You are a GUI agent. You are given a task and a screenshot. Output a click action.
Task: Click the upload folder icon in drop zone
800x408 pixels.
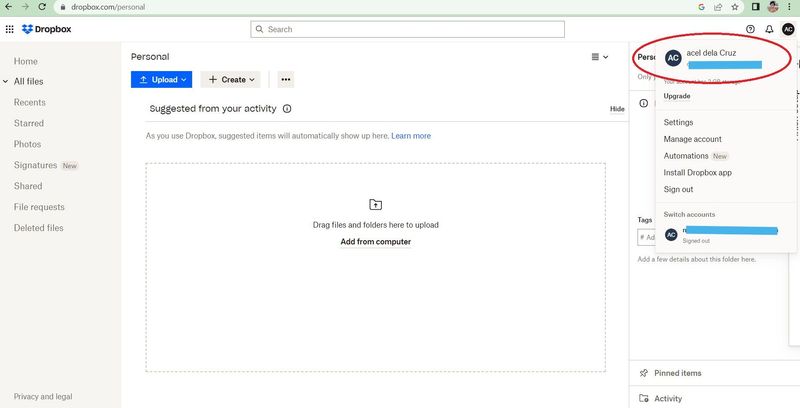[x=376, y=205]
